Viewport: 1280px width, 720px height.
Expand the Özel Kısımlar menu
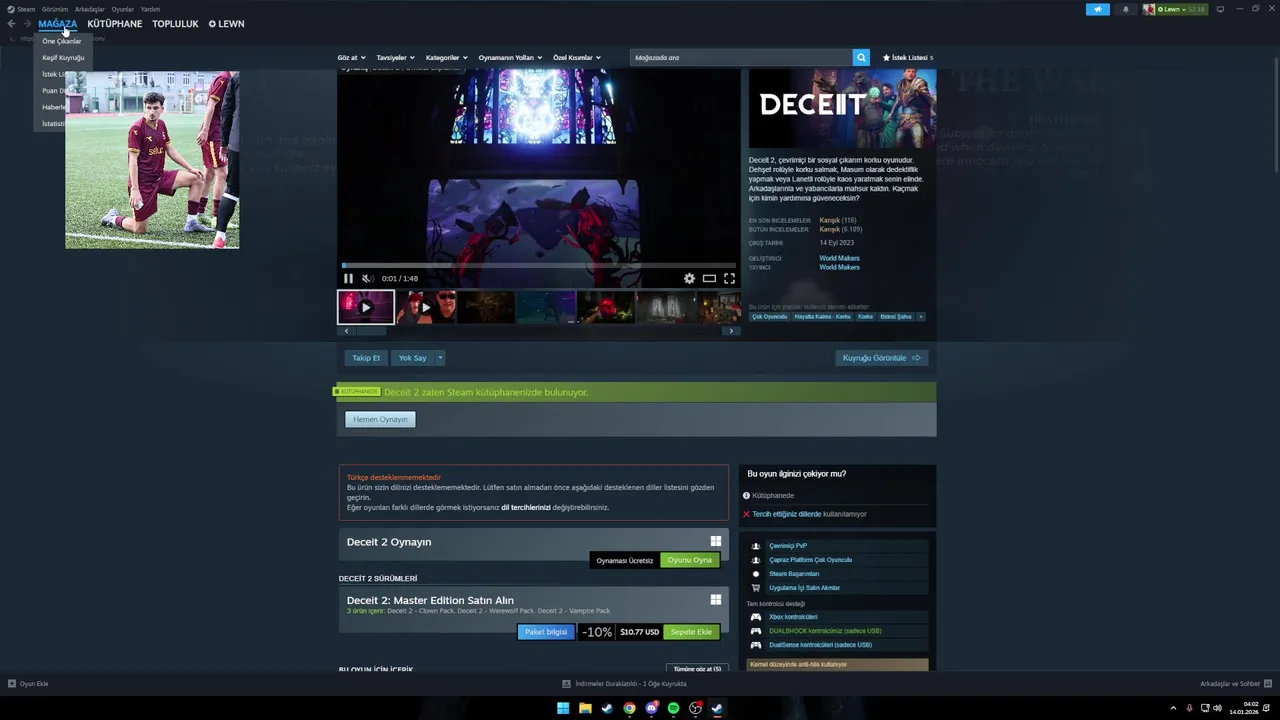click(577, 58)
